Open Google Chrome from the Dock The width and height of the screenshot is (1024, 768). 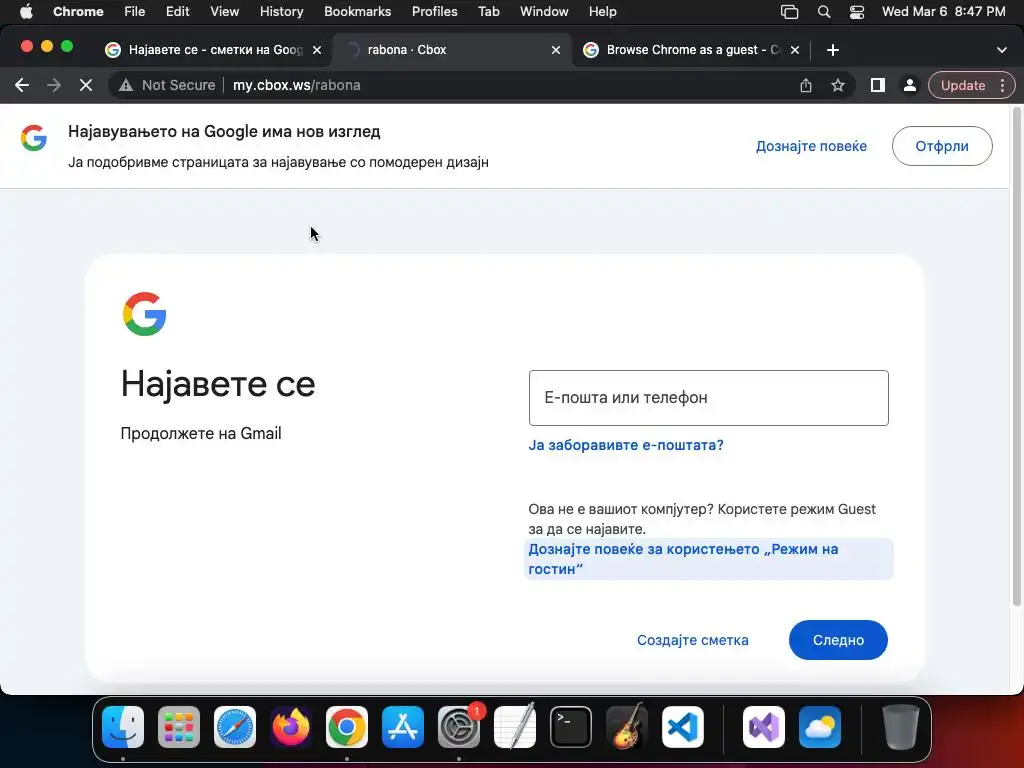347,727
